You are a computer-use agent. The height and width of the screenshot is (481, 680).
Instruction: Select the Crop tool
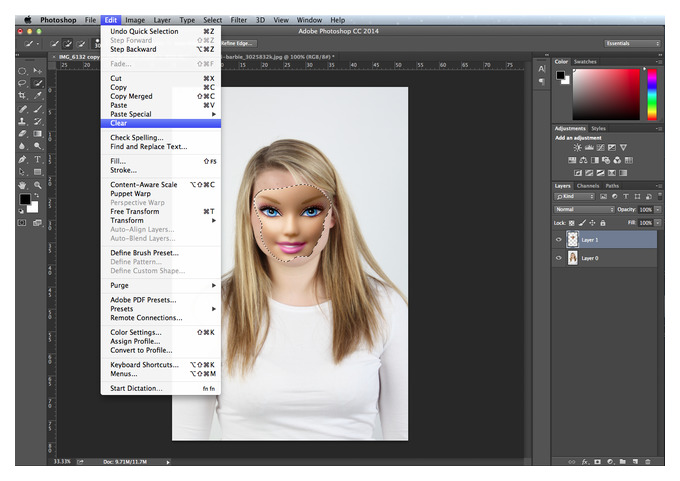click(x=22, y=95)
